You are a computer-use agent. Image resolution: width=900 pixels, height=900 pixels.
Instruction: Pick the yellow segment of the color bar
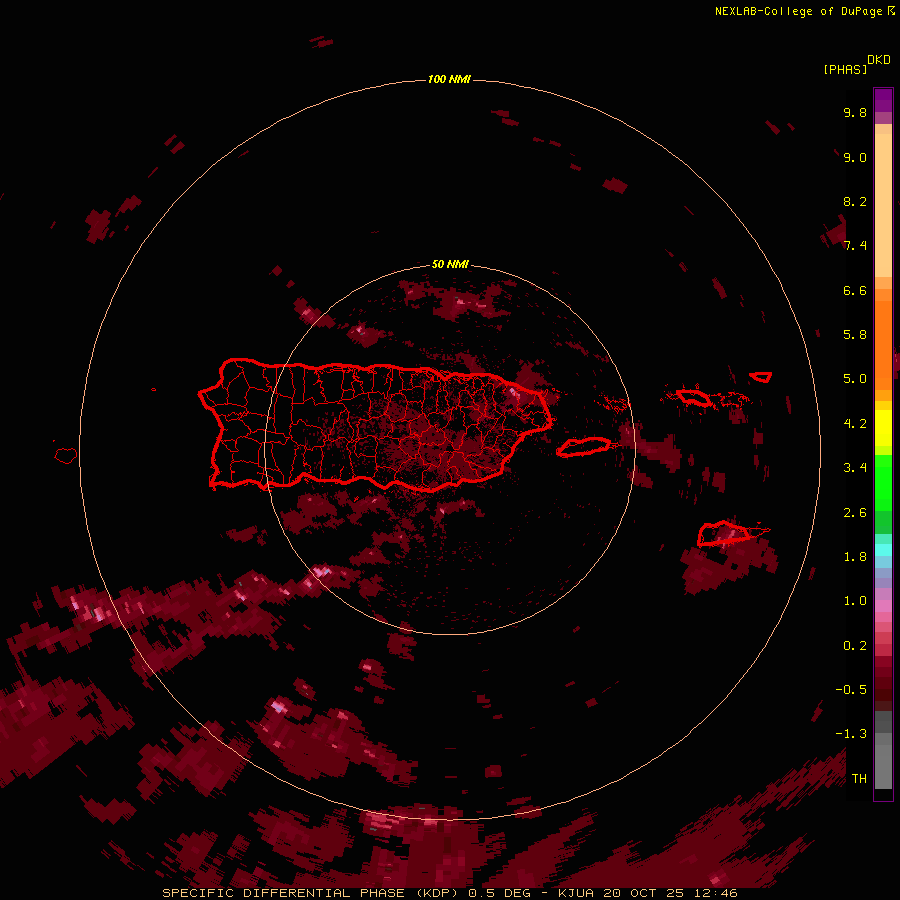[883, 428]
